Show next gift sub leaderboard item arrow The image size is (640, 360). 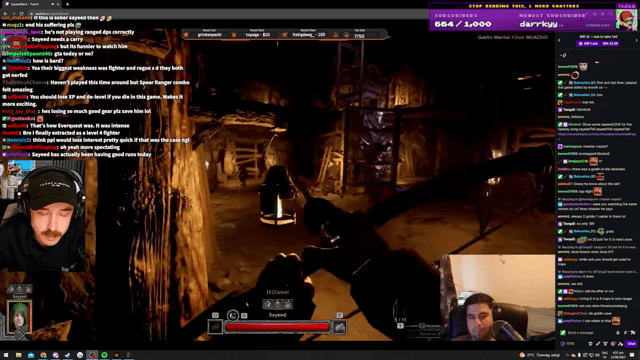(x=636, y=40)
